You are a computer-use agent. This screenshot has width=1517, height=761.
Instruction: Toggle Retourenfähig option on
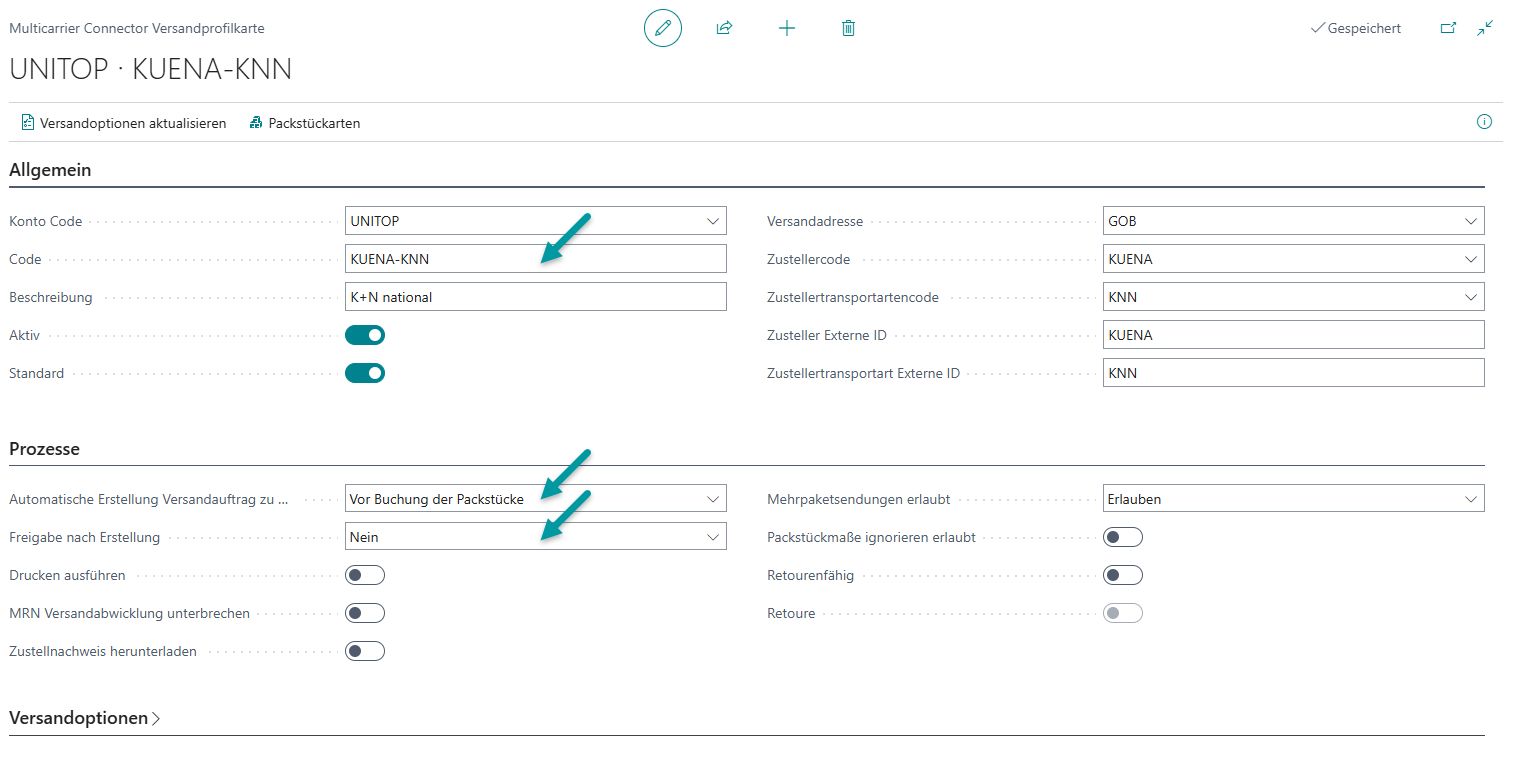[x=1123, y=575]
